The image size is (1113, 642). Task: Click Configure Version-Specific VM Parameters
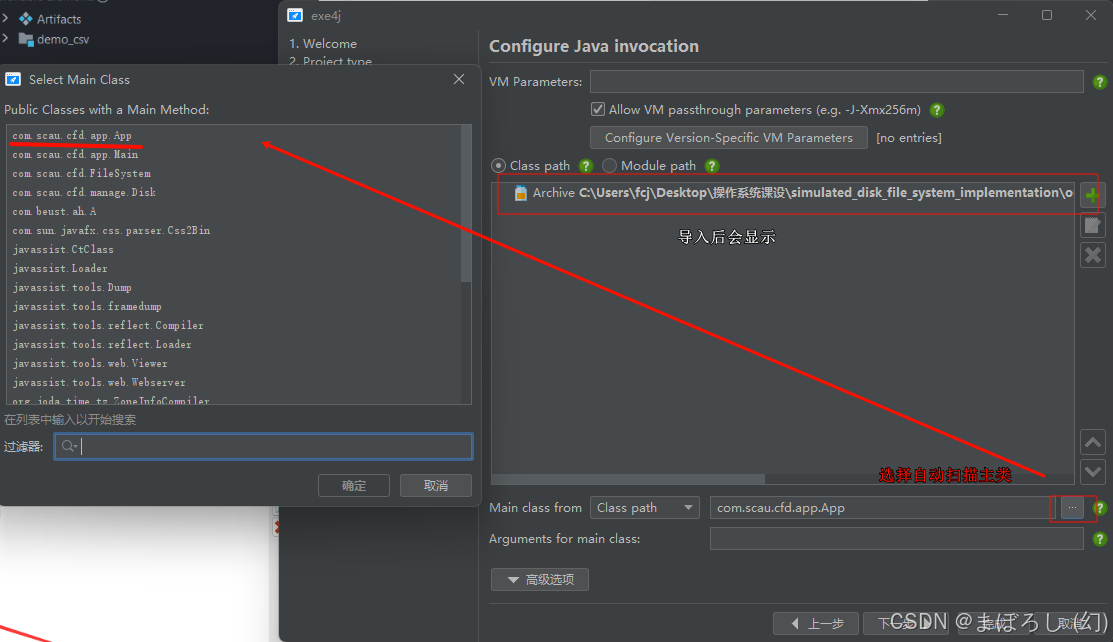click(728, 138)
